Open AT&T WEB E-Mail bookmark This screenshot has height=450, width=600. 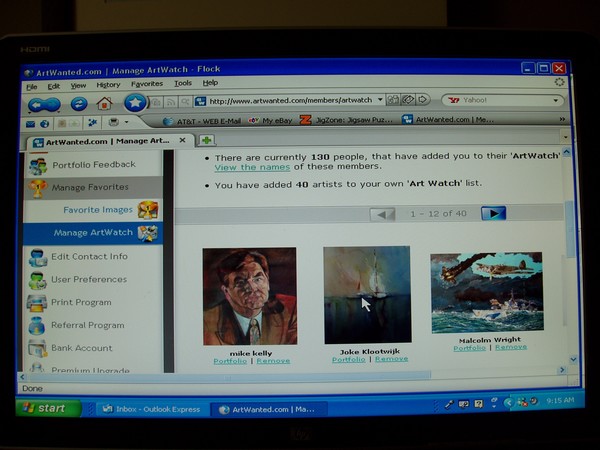tap(202, 121)
